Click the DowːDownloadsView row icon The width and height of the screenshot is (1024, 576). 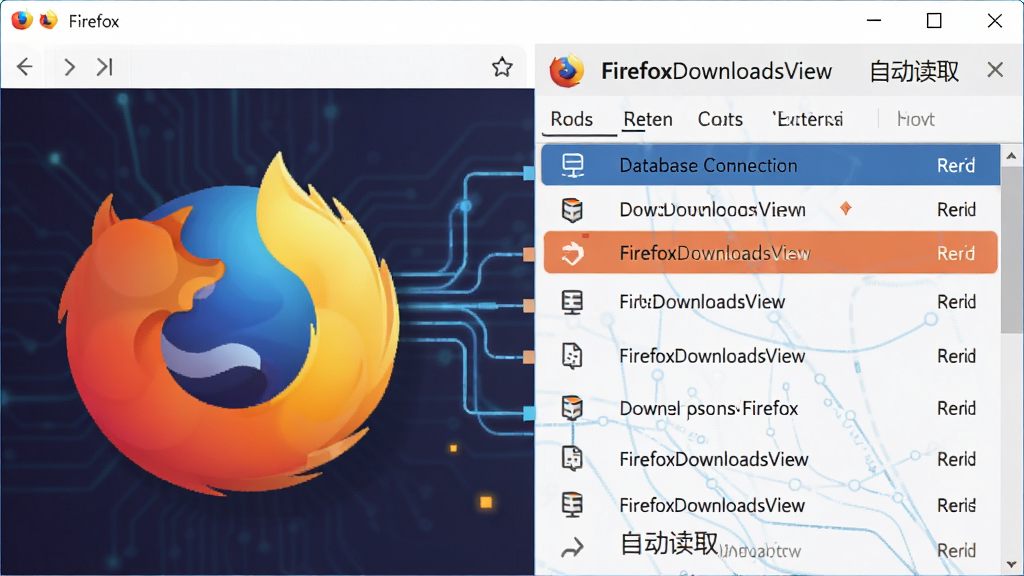tap(573, 210)
